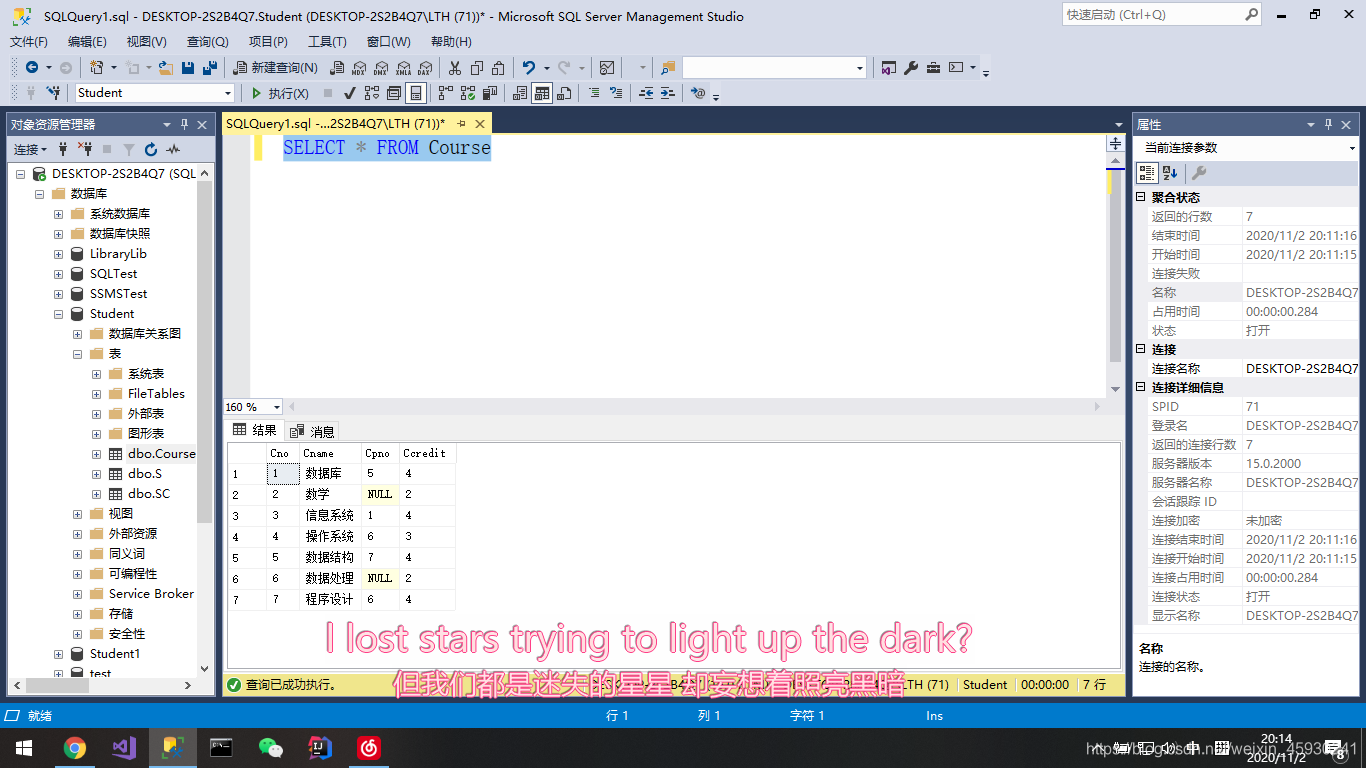Click the alphabetical sort icon in the Properties panel
The width and height of the screenshot is (1366, 768).
pos(1169,173)
